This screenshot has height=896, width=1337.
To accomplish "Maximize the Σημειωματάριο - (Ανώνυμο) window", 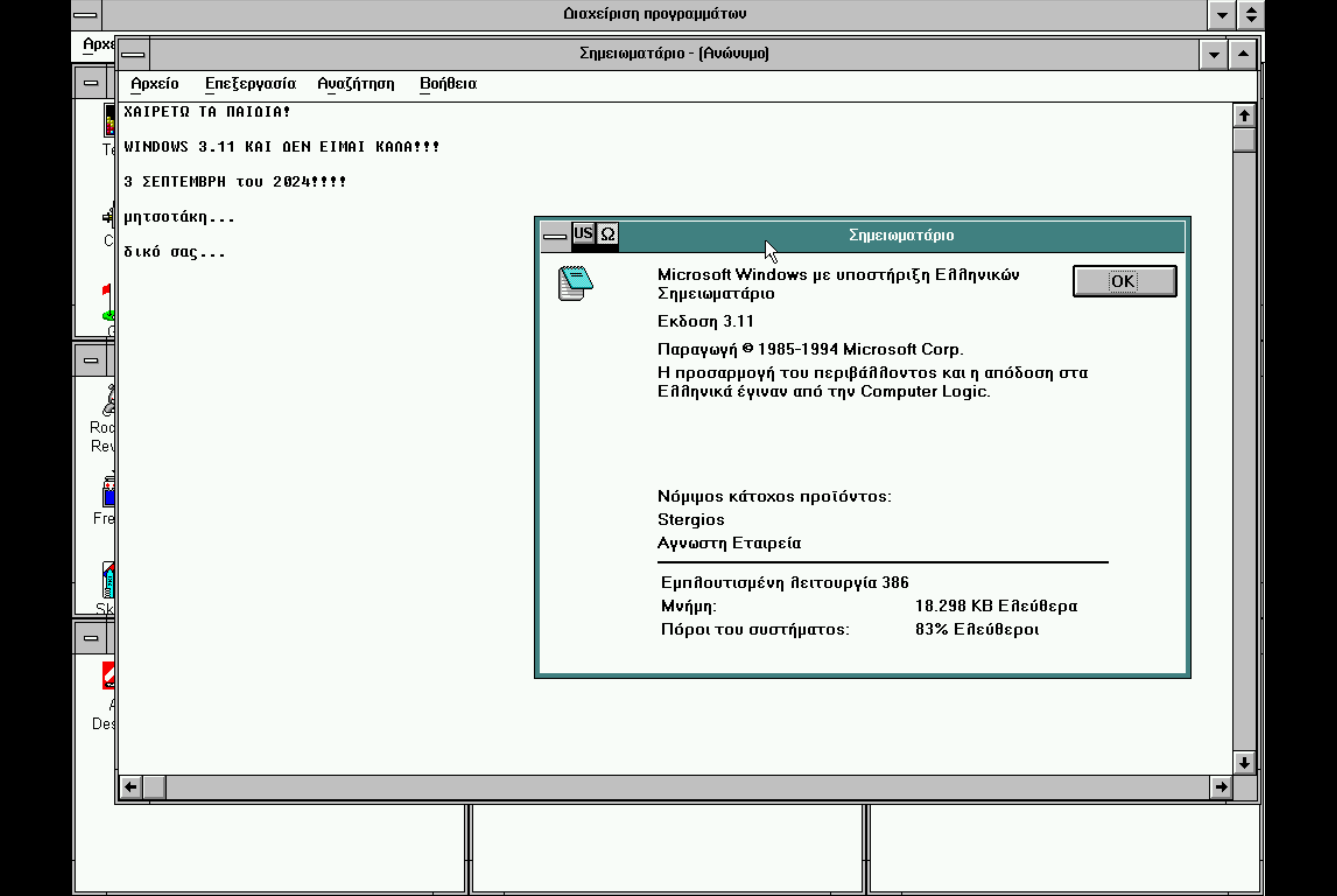I will pyautogui.click(x=1243, y=54).
